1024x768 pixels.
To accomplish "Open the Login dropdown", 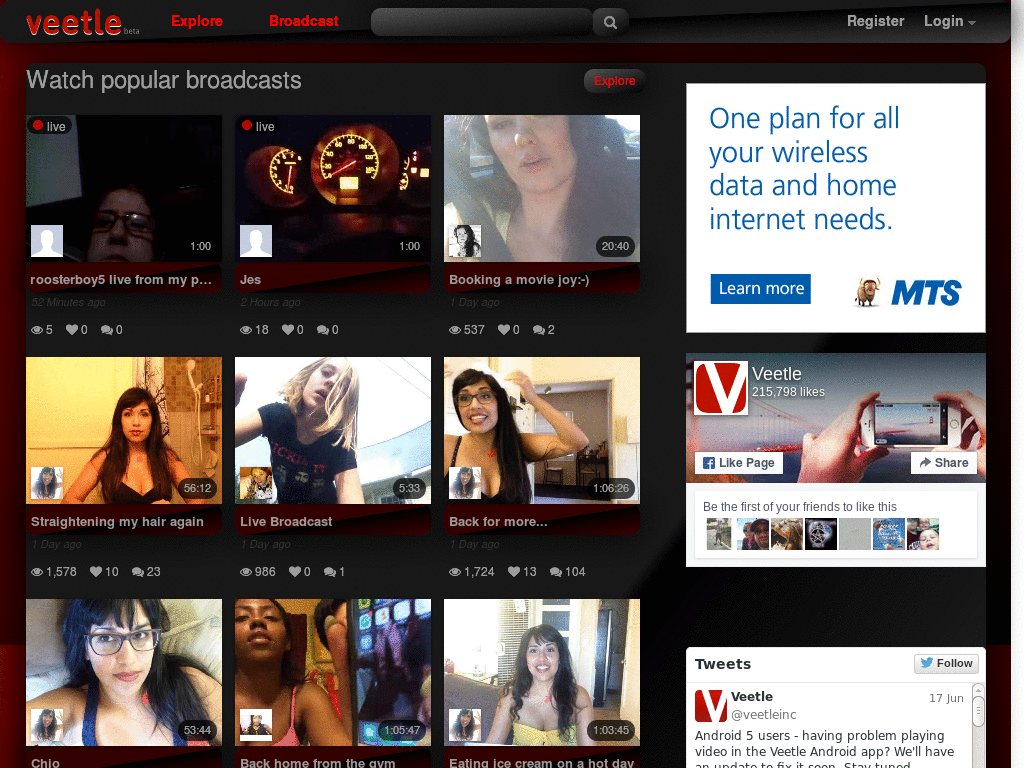I will pyautogui.click(x=950, y=21).
